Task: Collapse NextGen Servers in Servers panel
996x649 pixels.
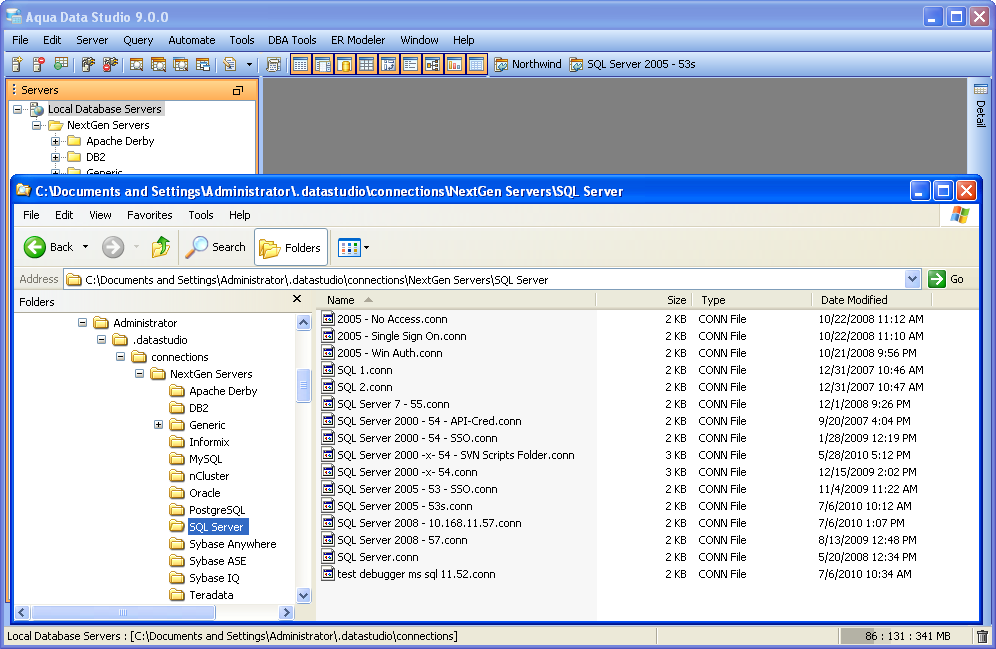Action: 37,125
